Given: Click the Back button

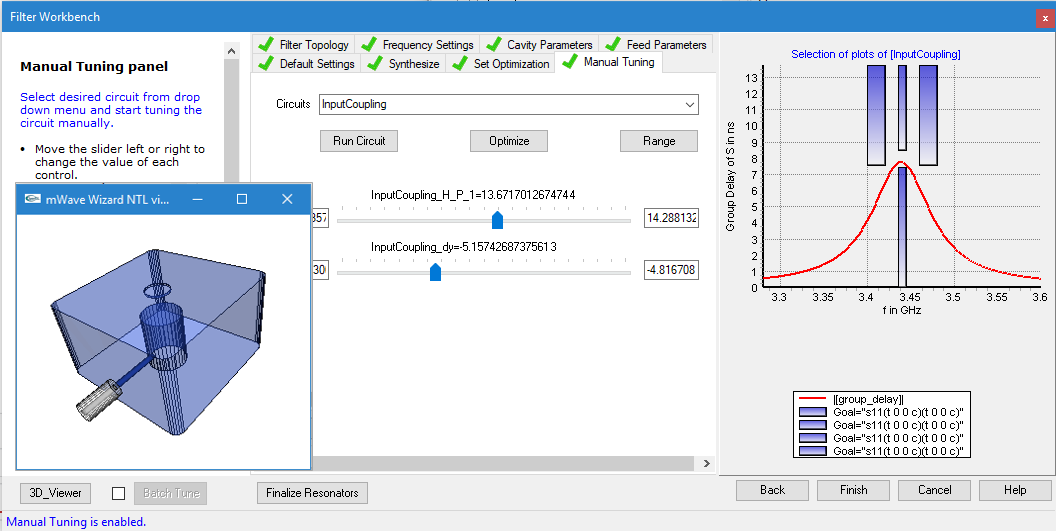Looking at the screenshot, I should click(772, 490).
